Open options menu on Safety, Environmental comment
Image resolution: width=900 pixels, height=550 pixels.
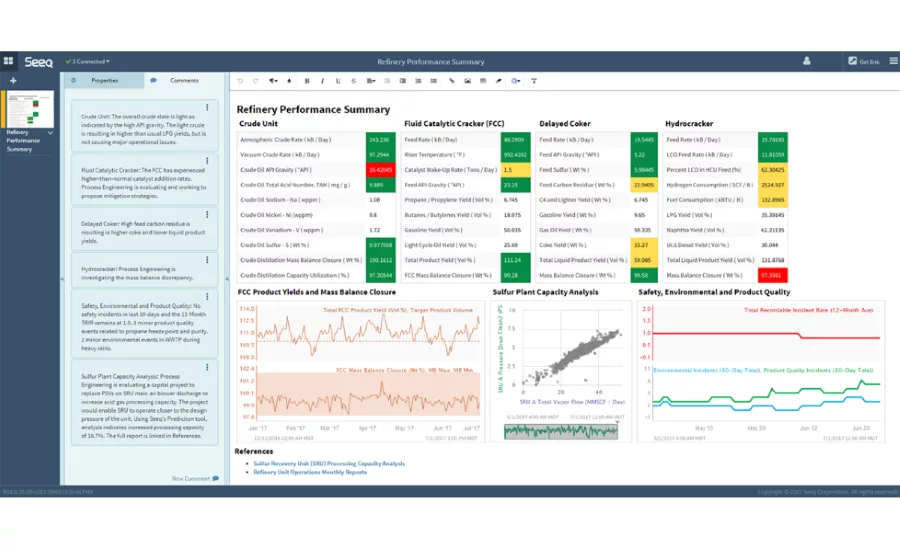(207, 297)
